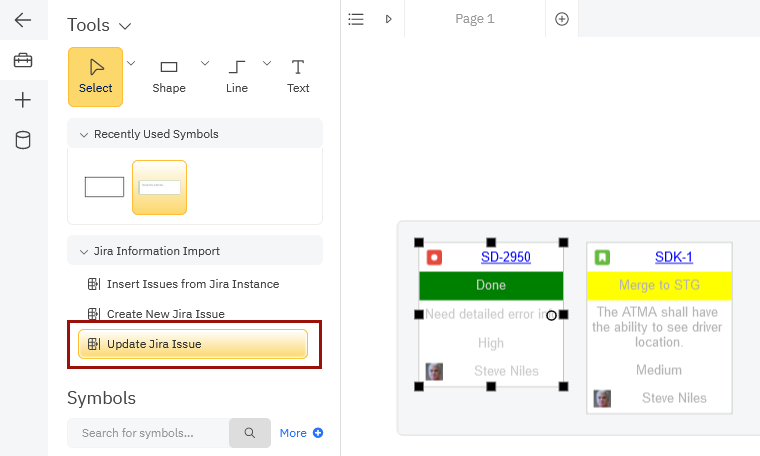Activate the Select pointer tool
Screen dimensions: 760x456
[96, 76]
